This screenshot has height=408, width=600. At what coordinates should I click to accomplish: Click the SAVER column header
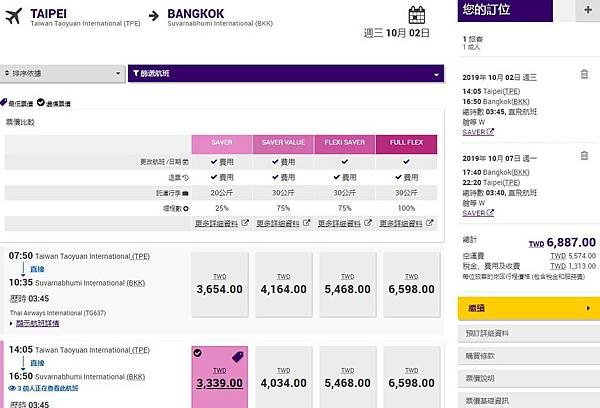point(222,144)
